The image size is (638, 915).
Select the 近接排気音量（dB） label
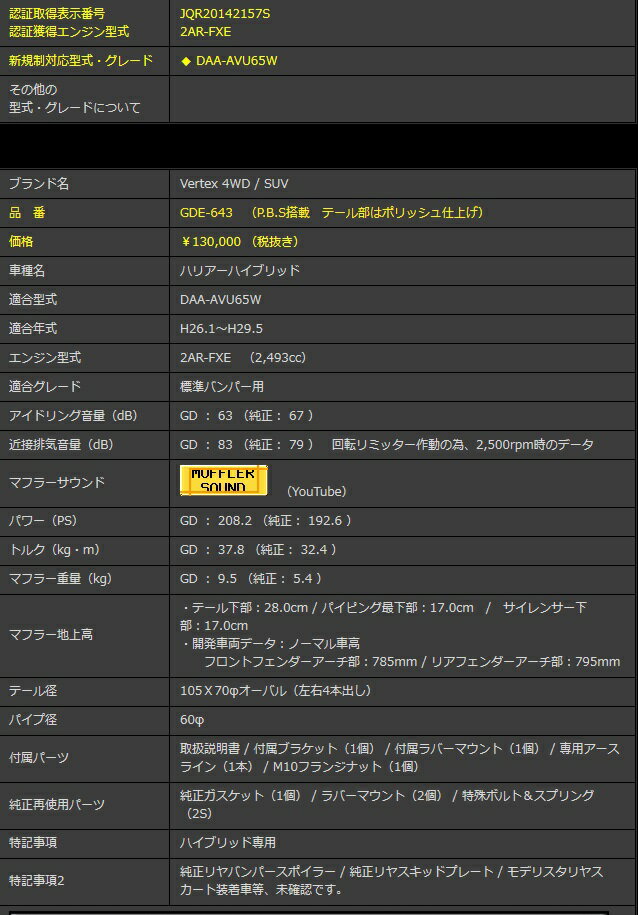point(61,445)
